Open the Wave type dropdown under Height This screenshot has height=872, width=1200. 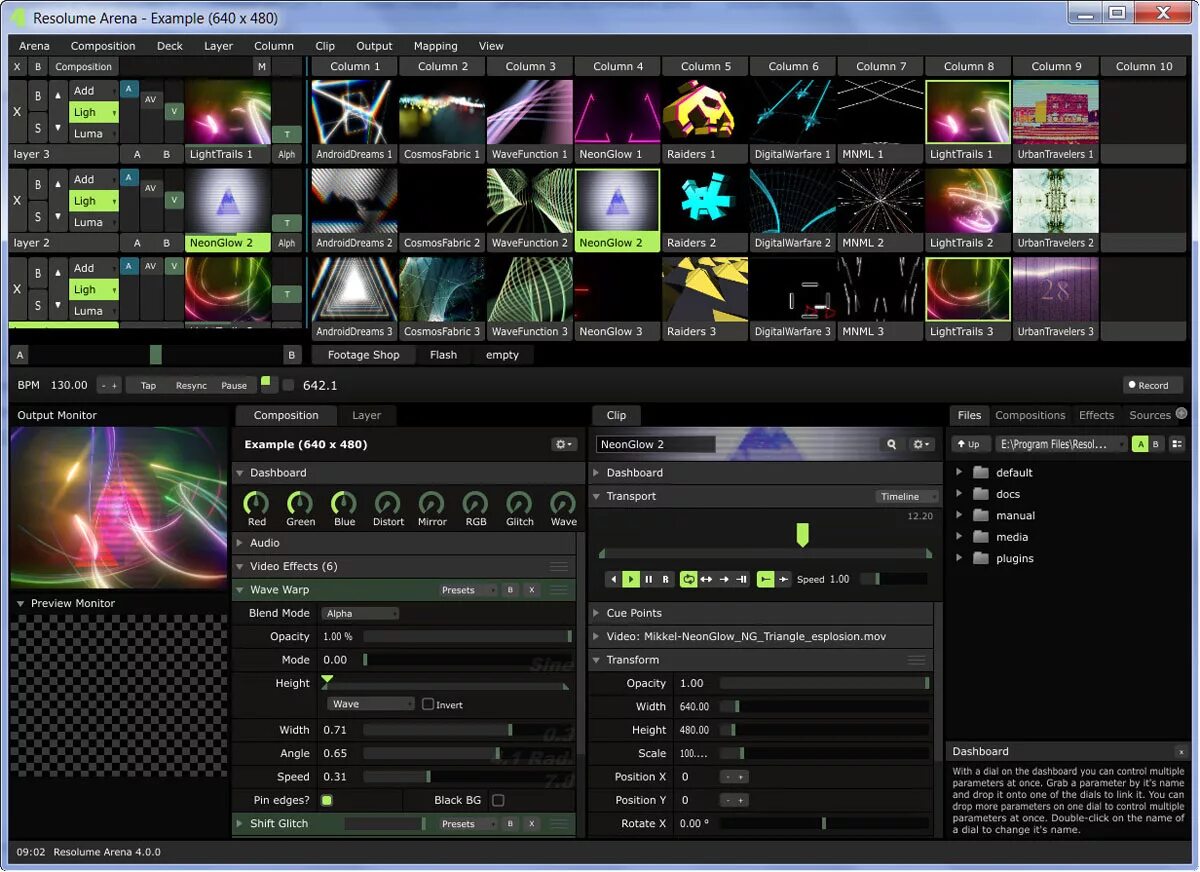(371, 704)
